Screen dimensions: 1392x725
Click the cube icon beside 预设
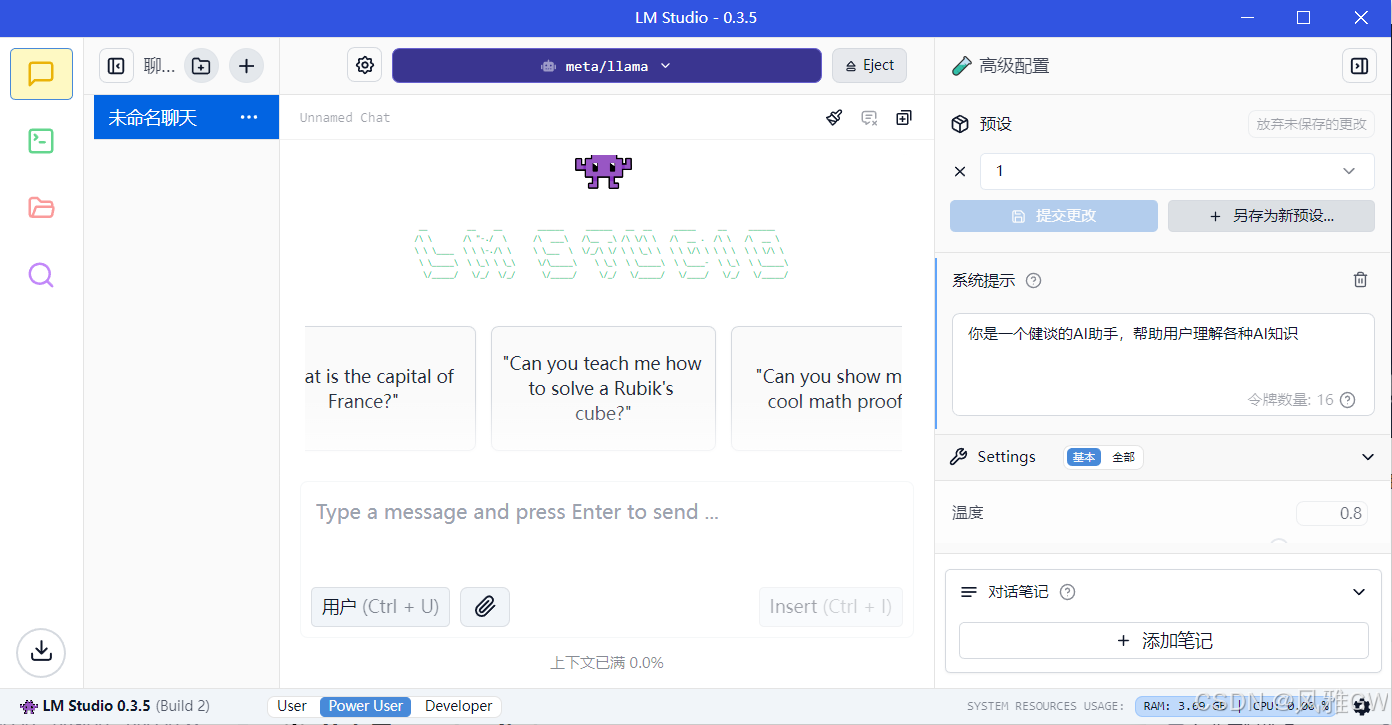[960, 124]
